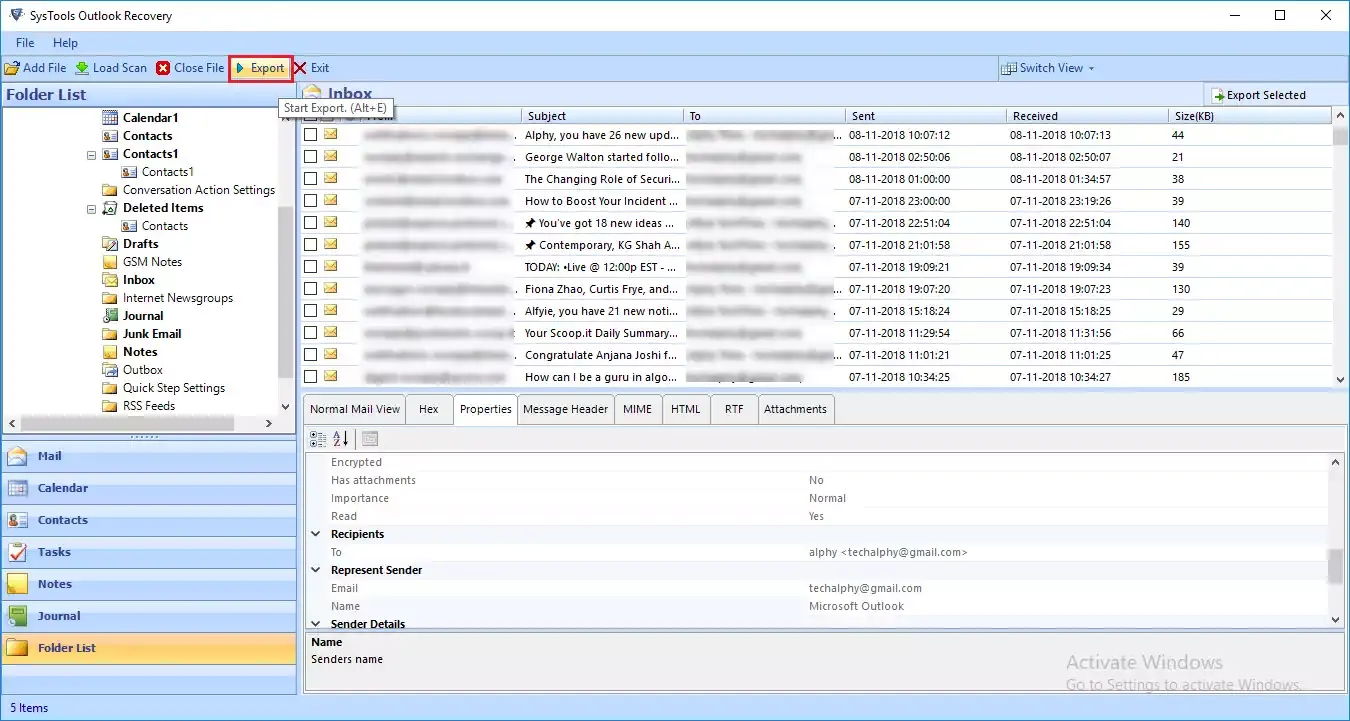Open Load Scan from the toolbar
Image resolution: width=1350 pixels, height=721 pixels.
pyautogui.click(x=111, y=68)
